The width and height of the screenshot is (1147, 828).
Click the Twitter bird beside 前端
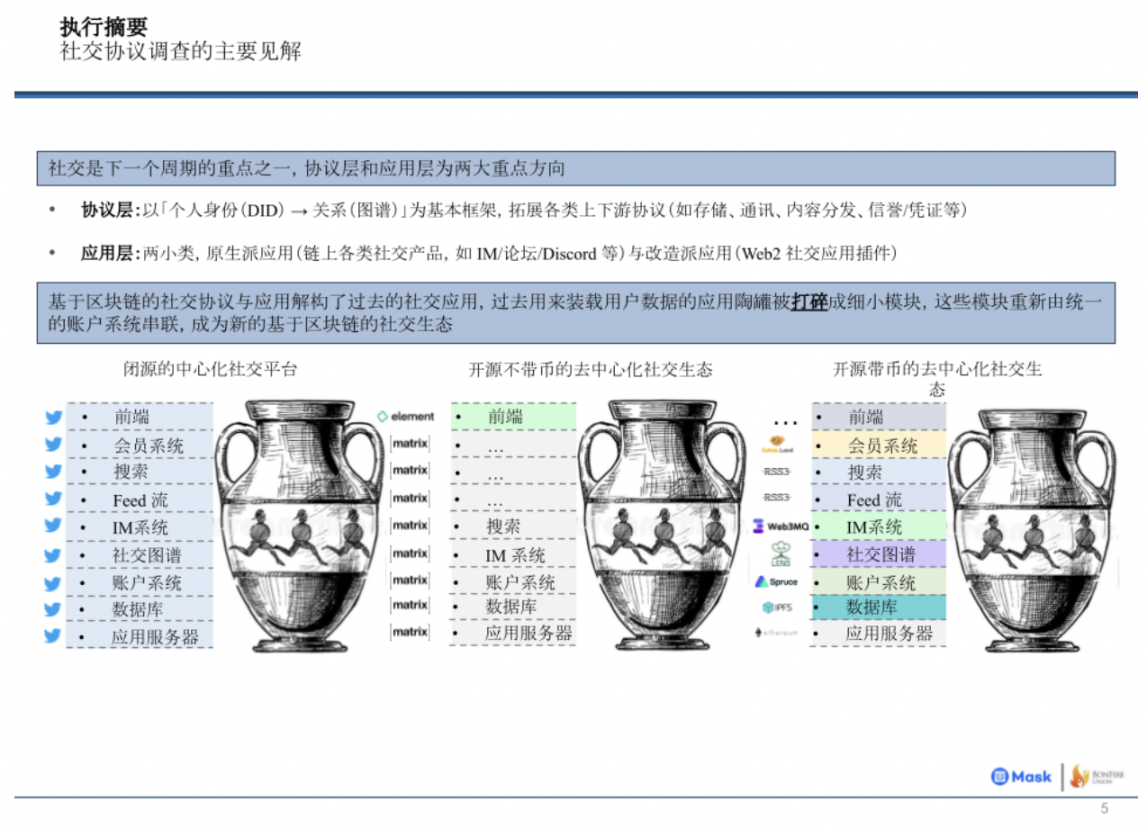(53, 417)
